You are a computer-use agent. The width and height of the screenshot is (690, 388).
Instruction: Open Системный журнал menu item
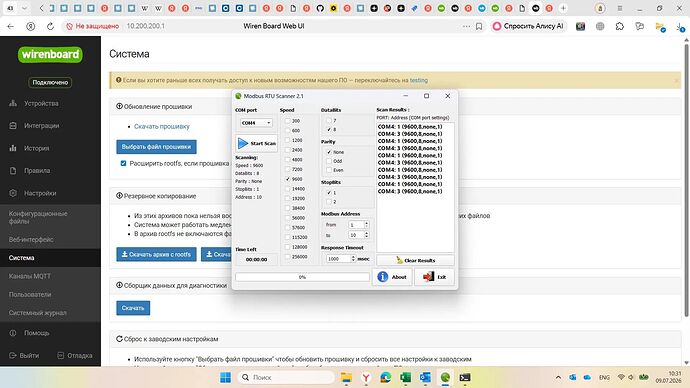tap(37, 313)
